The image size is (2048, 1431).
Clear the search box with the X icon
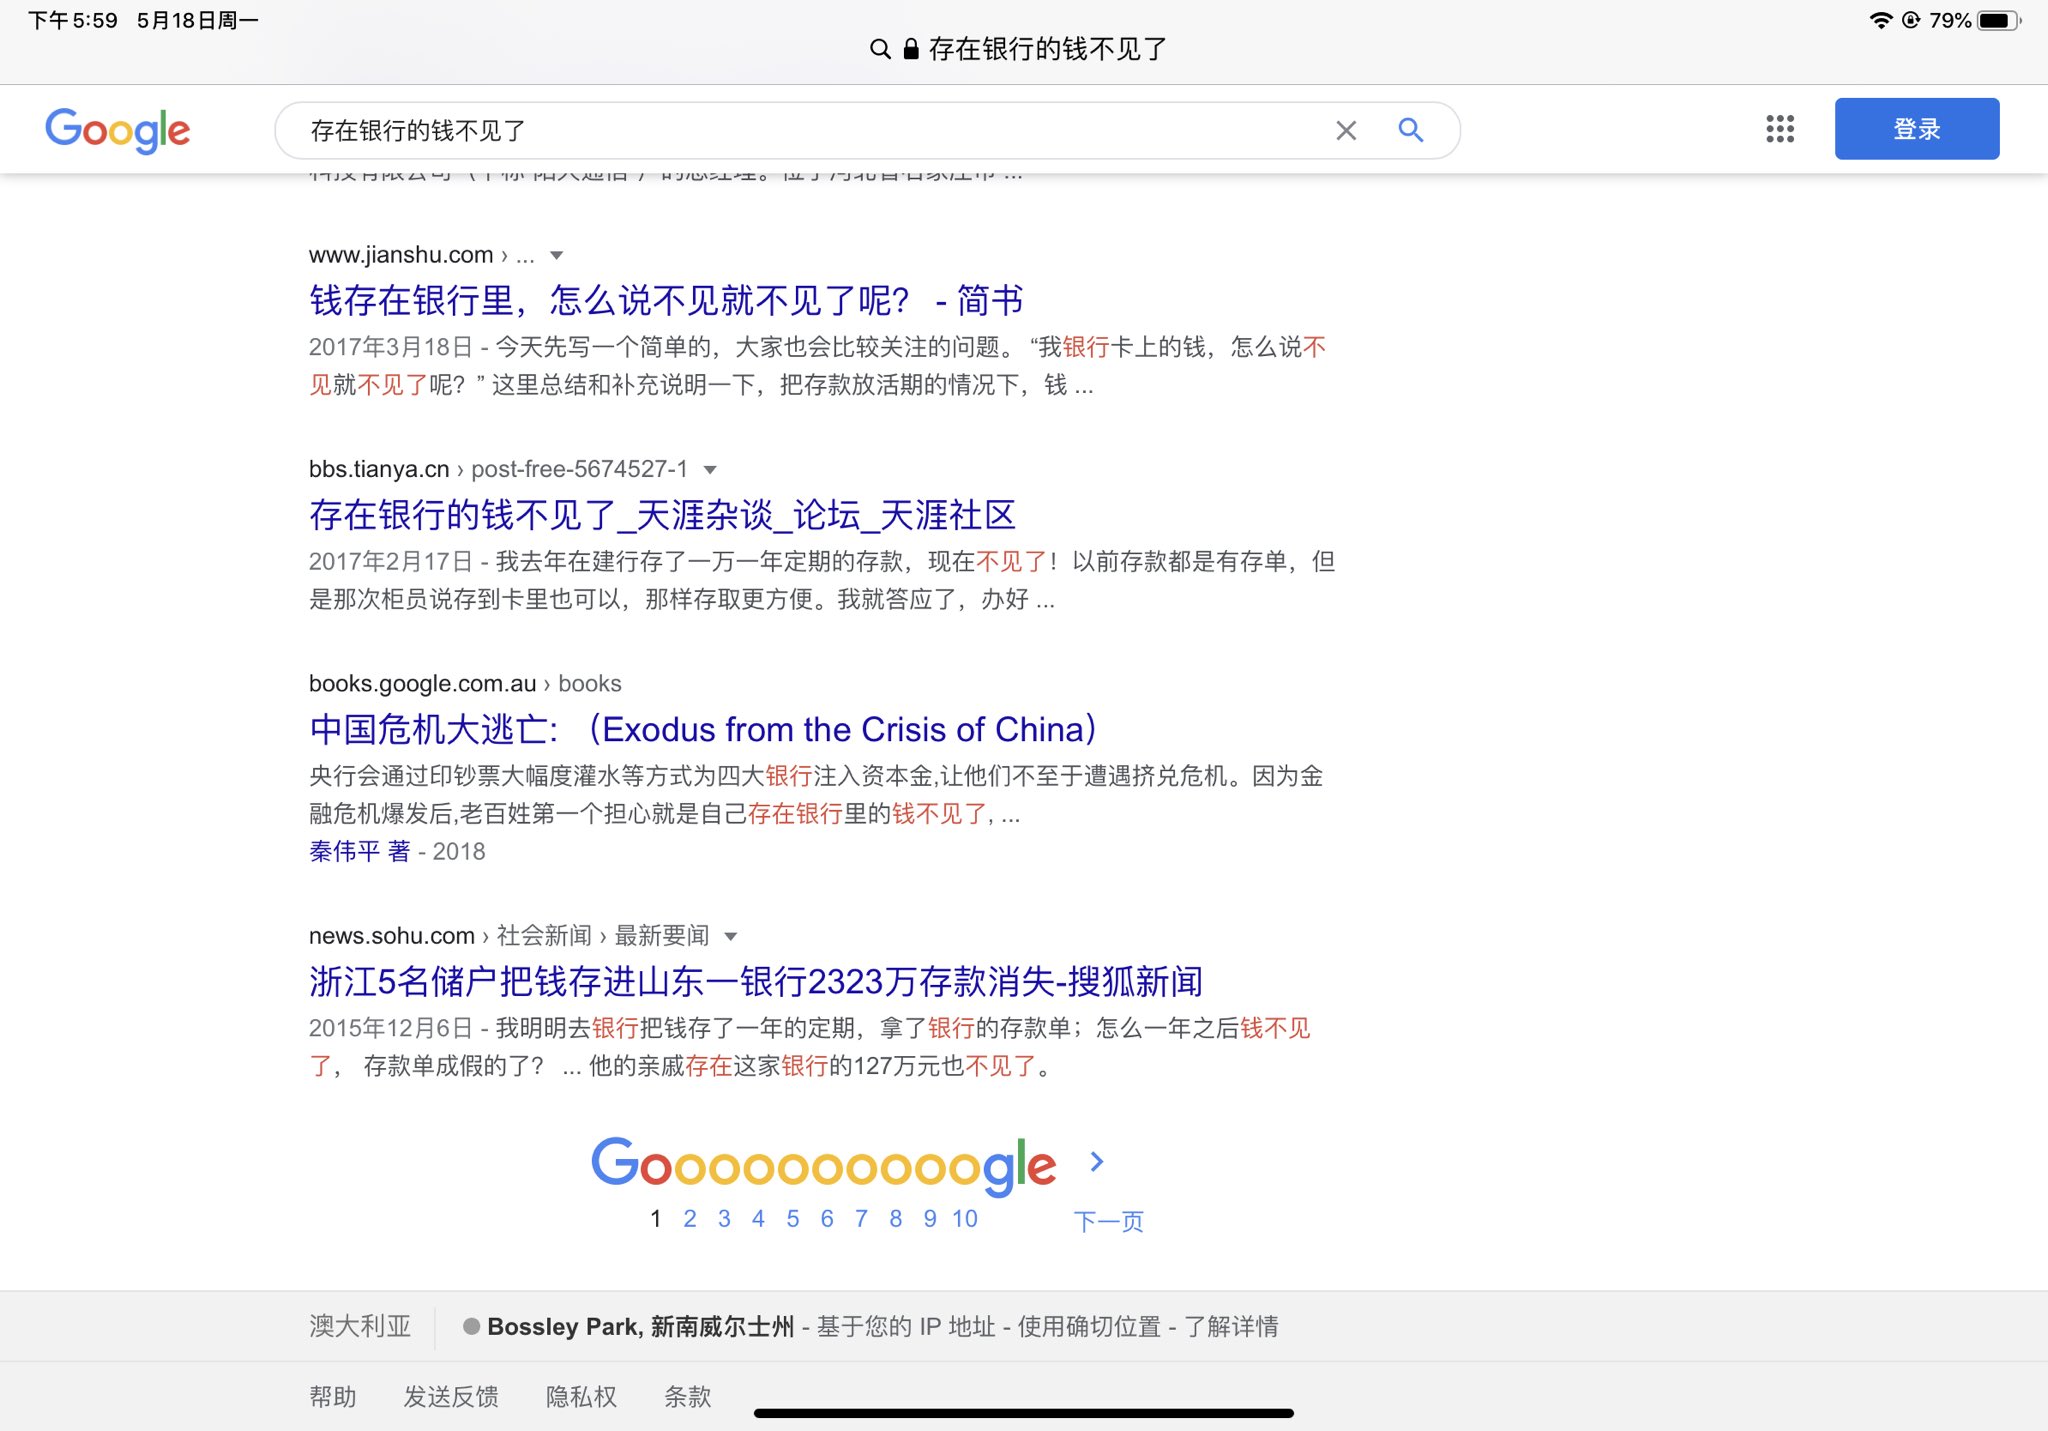click(1346, 130)
